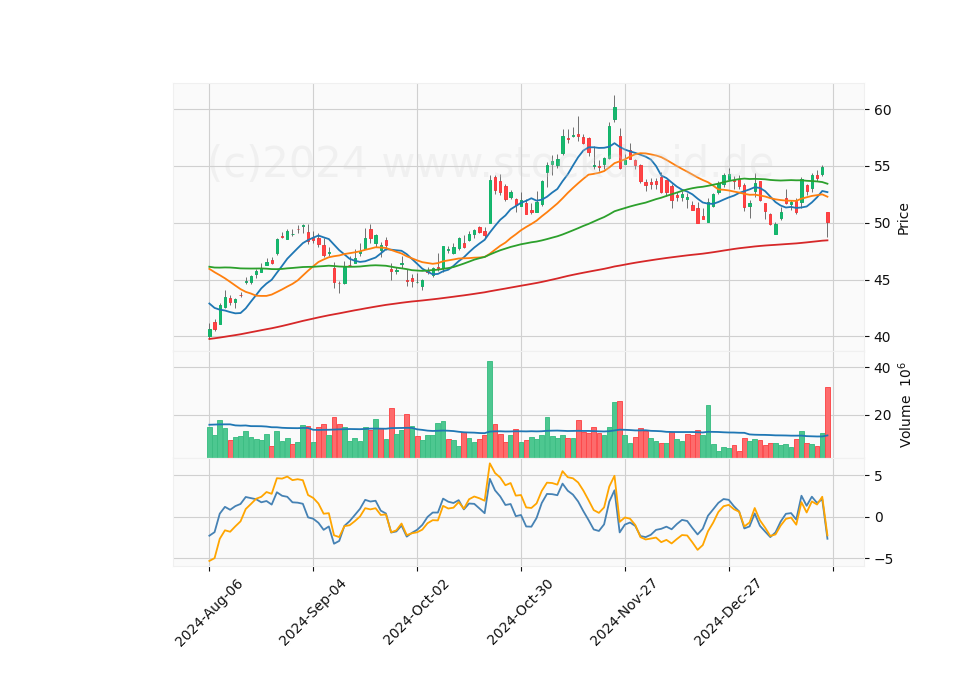Click the 5 tick on the oscillator axis
This screenshot has width=960, height=690.
point(879,476)
